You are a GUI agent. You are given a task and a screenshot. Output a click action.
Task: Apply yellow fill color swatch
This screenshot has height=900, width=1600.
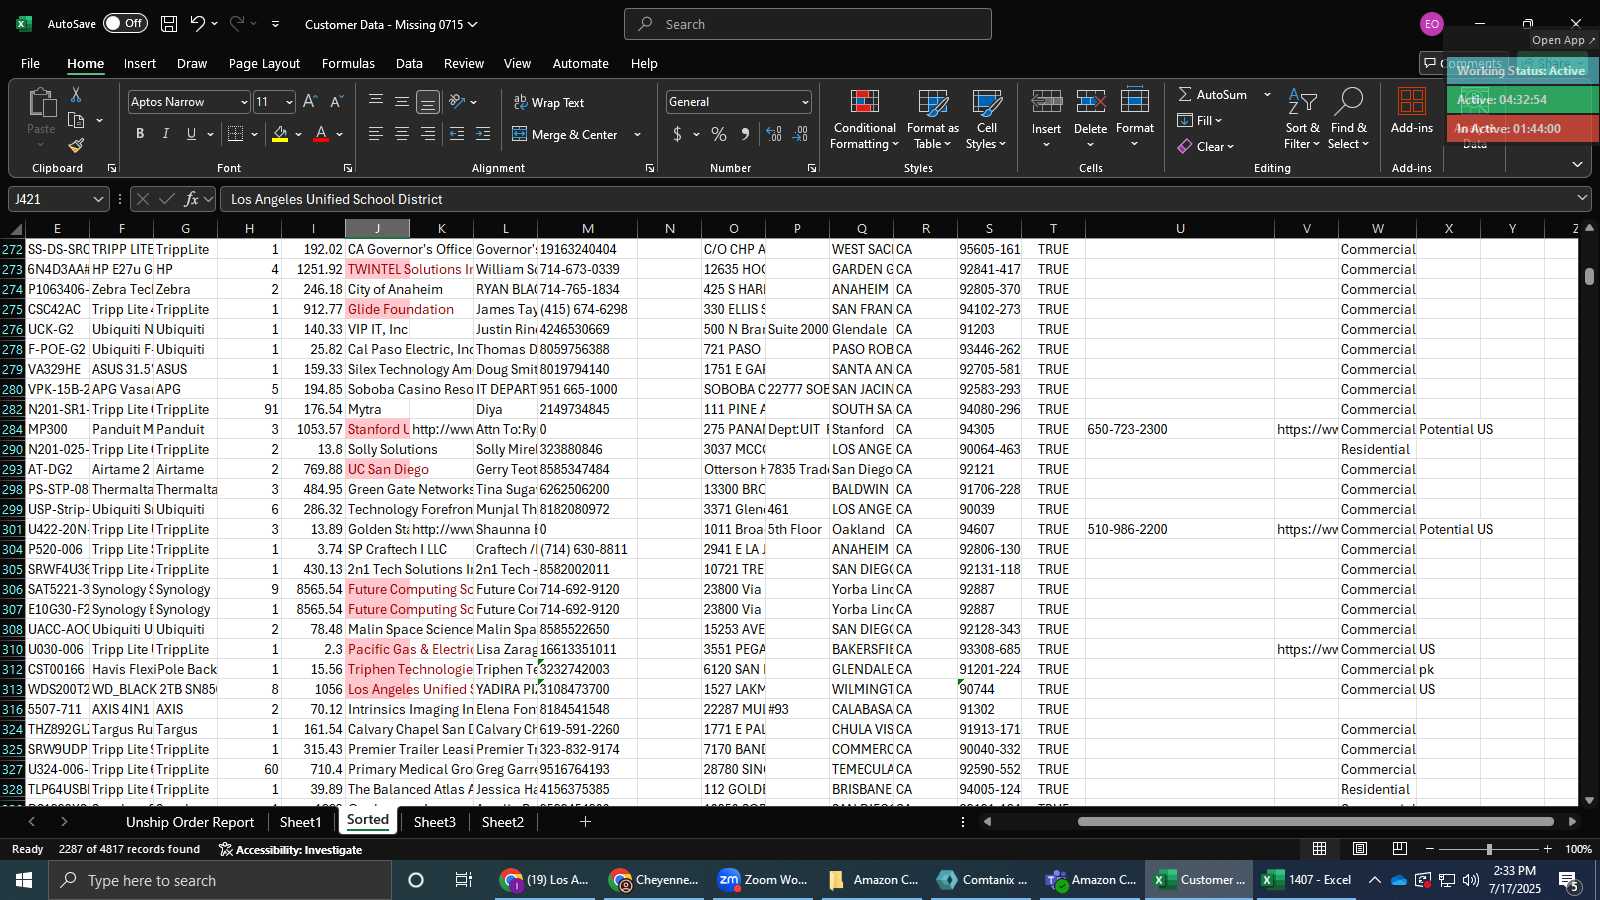280,134
